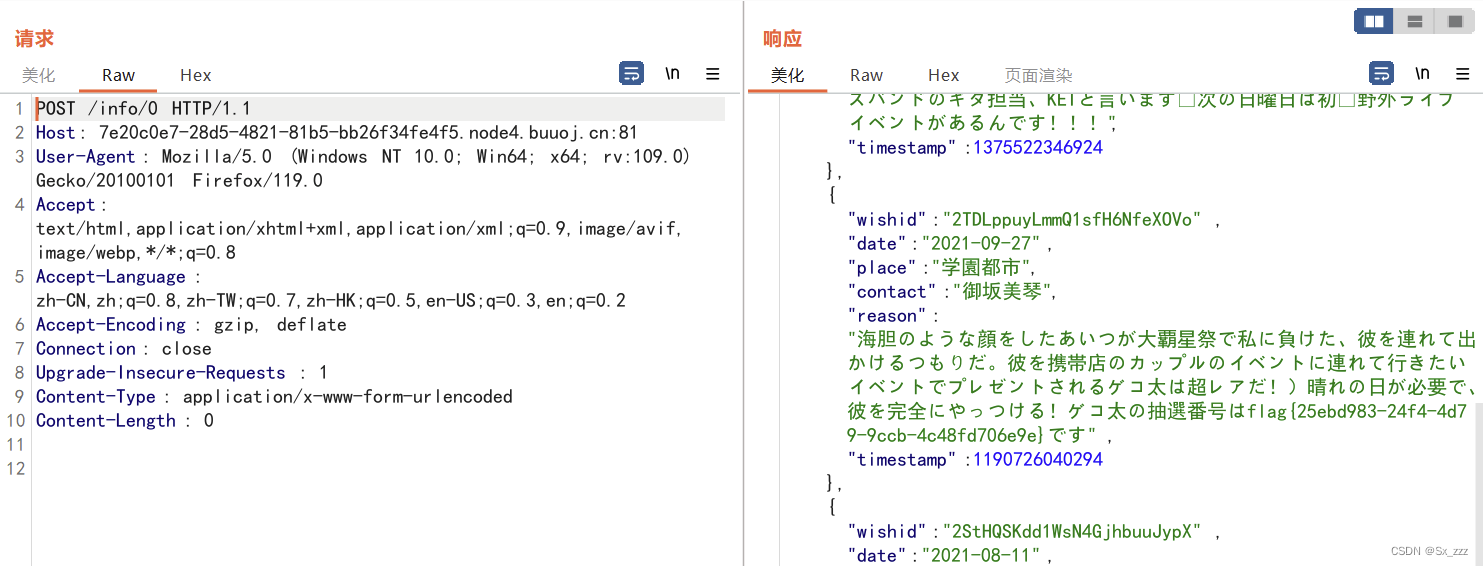The width and height of the screenshot is (1483, 566).
Task: Click the Upgrade-Insecure-Requests header line
Action: (x=182, y=373)
